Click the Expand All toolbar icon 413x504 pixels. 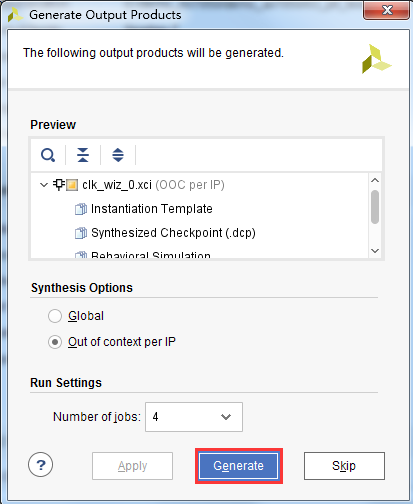(118, 155)
